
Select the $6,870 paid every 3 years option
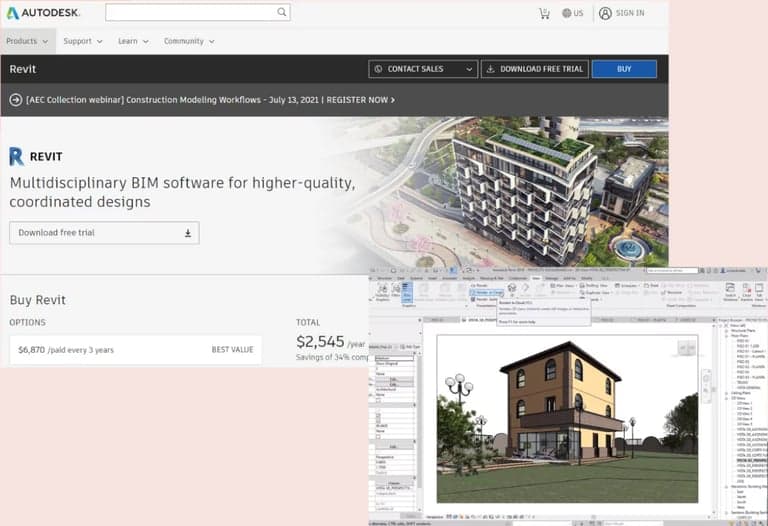coord(135,350)
